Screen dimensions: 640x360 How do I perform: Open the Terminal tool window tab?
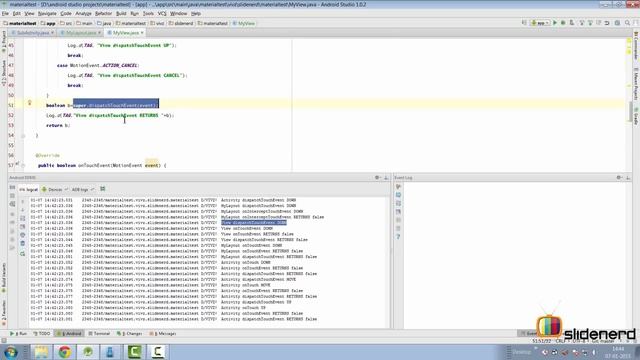tap(99, 333)
